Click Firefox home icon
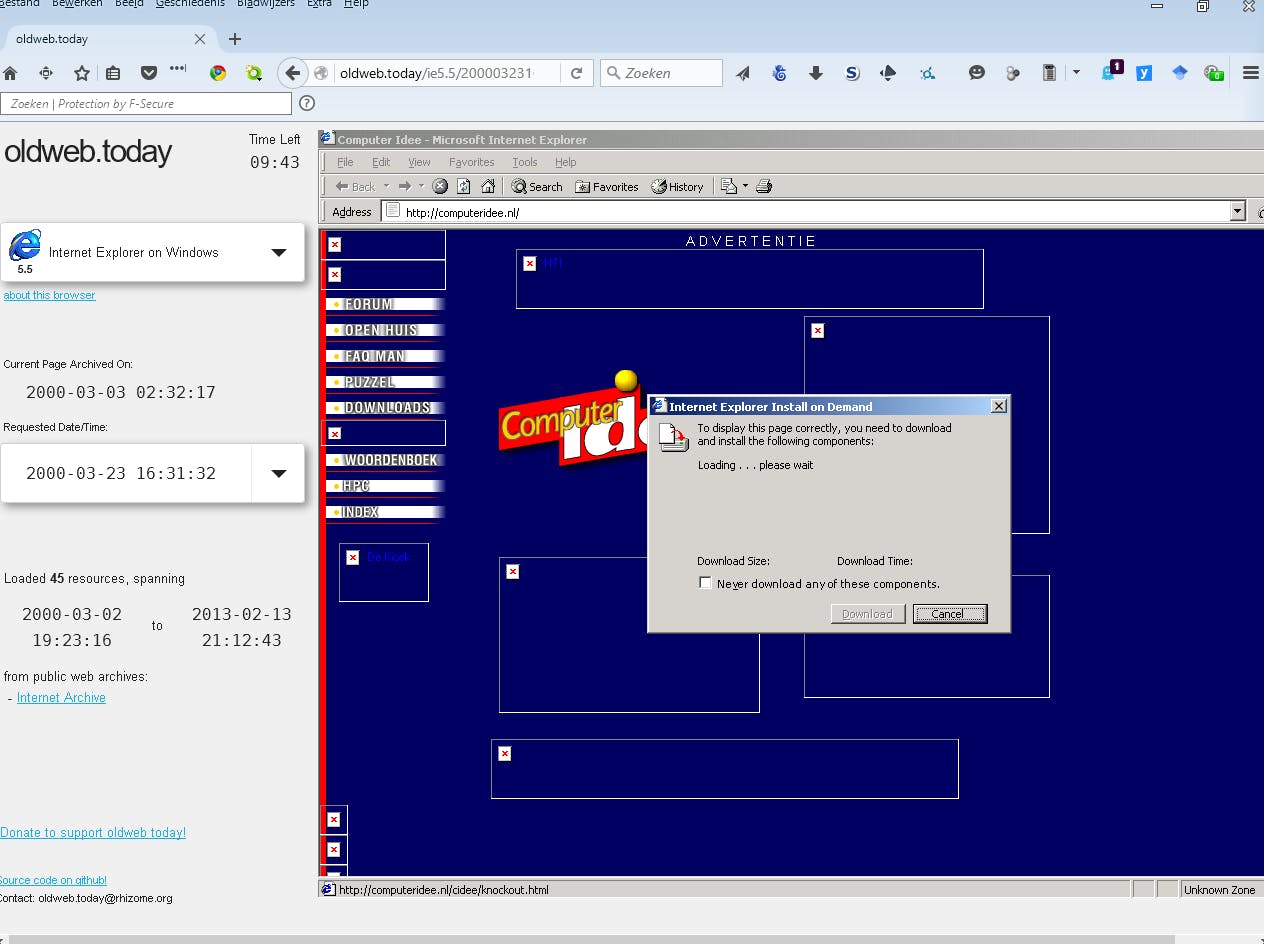This screenshot has width=1264, height=944. (x=10, y=73)
